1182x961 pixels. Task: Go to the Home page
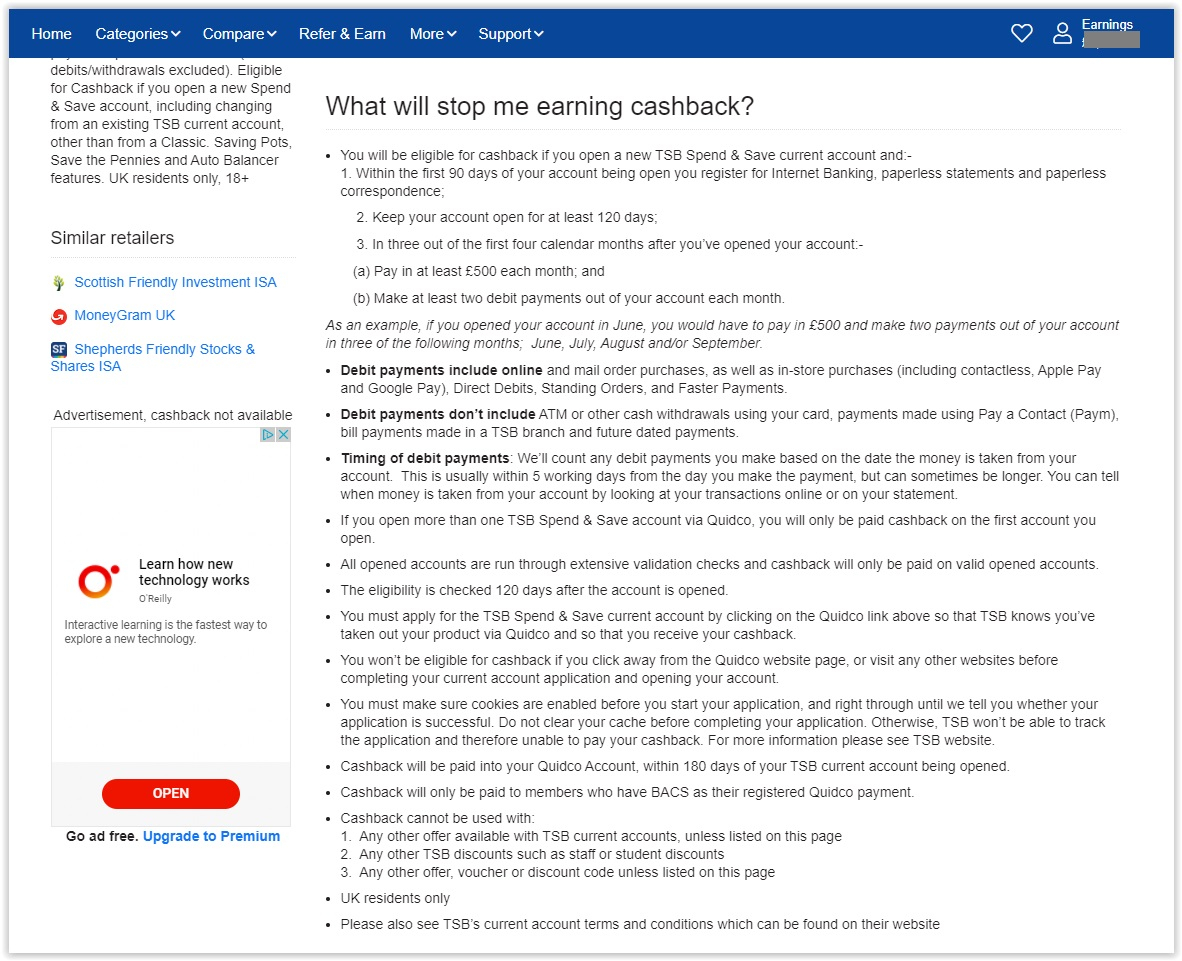[51, 34]
